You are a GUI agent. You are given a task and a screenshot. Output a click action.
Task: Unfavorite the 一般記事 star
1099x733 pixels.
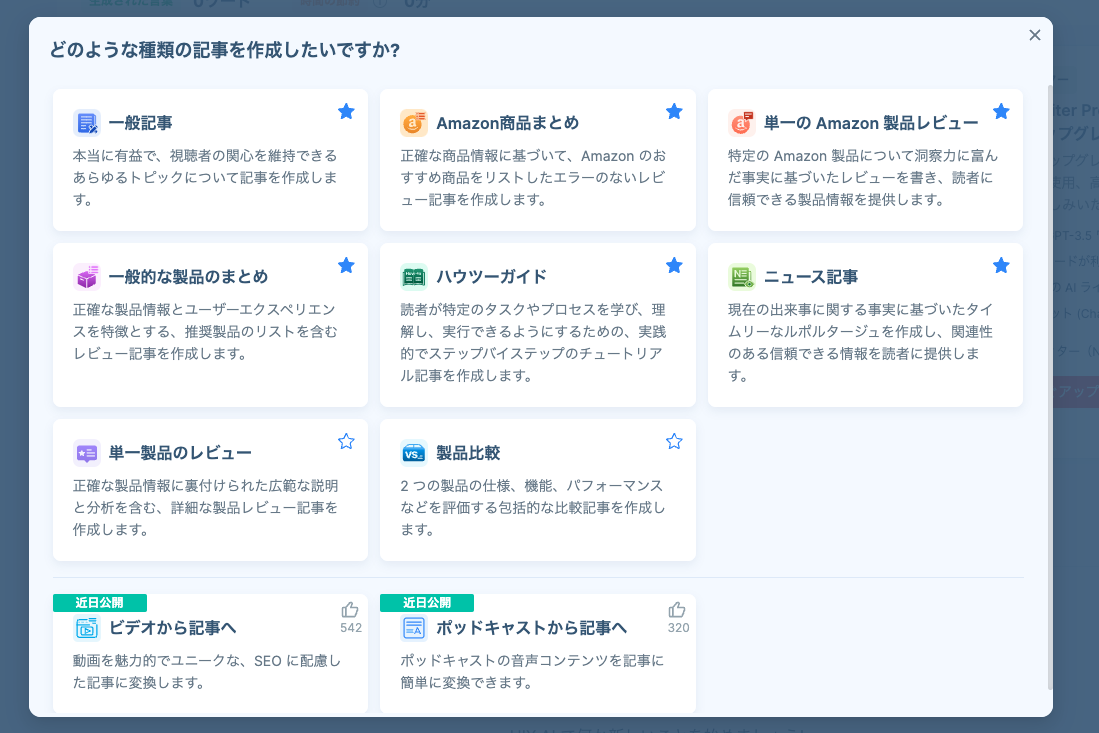pyautogui.click(x=346, y=111)
